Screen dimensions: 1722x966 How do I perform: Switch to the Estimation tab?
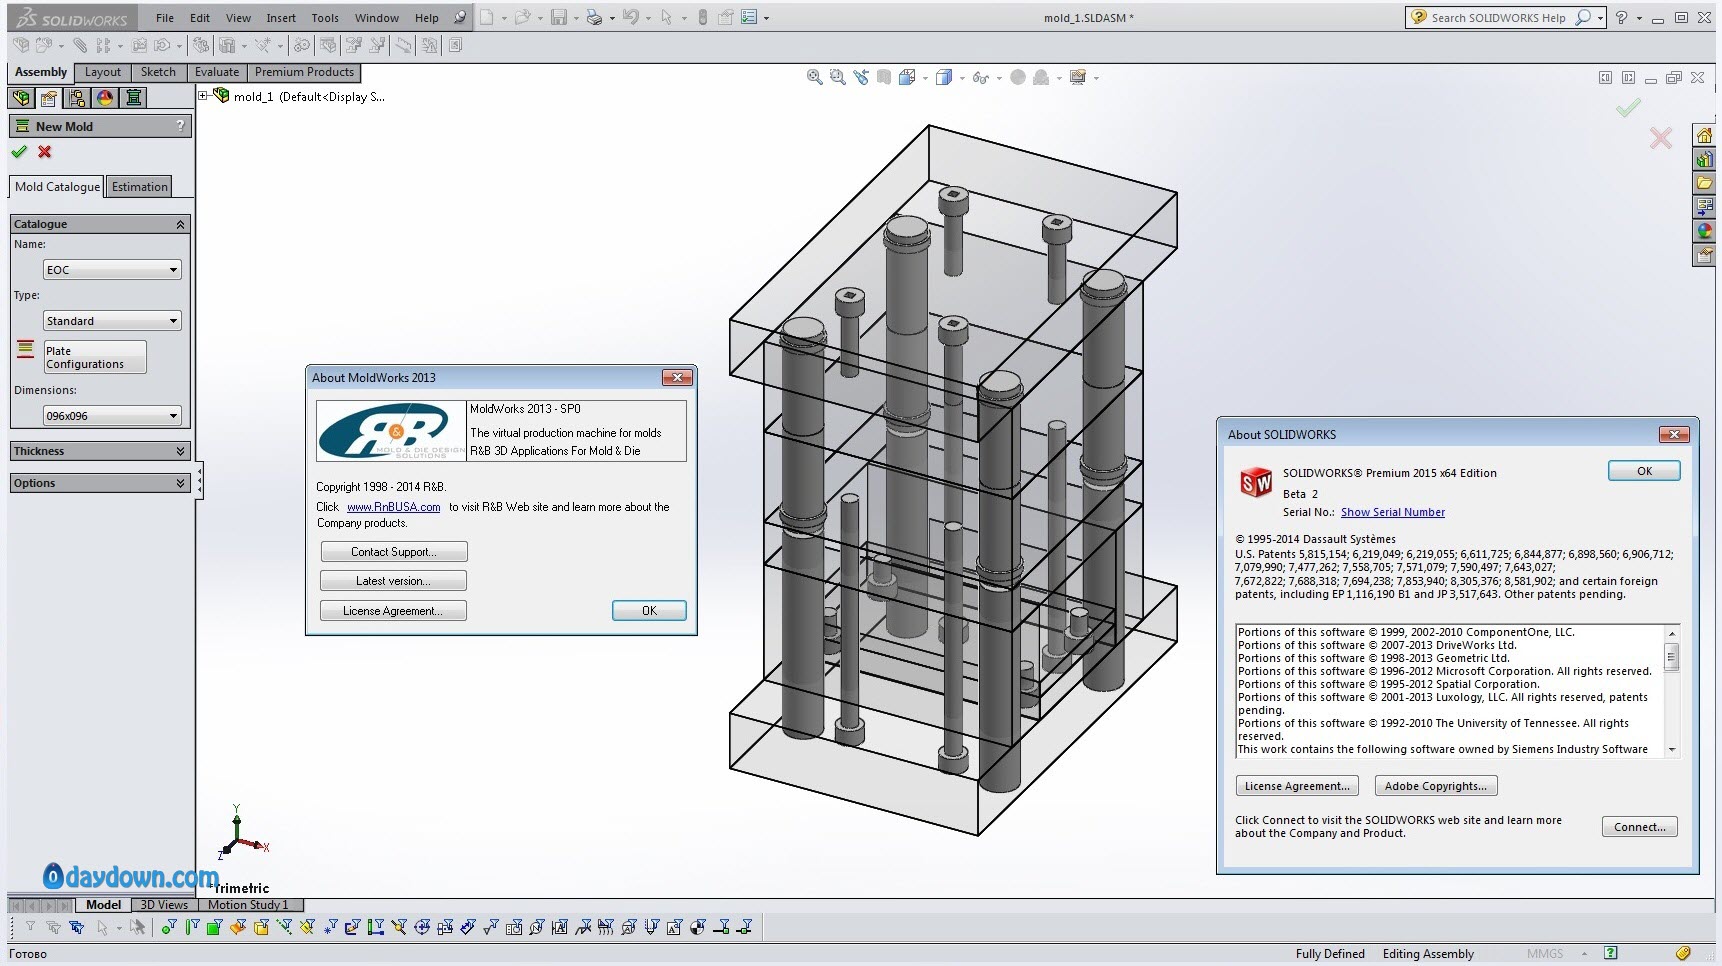click(x=140, y=187)
